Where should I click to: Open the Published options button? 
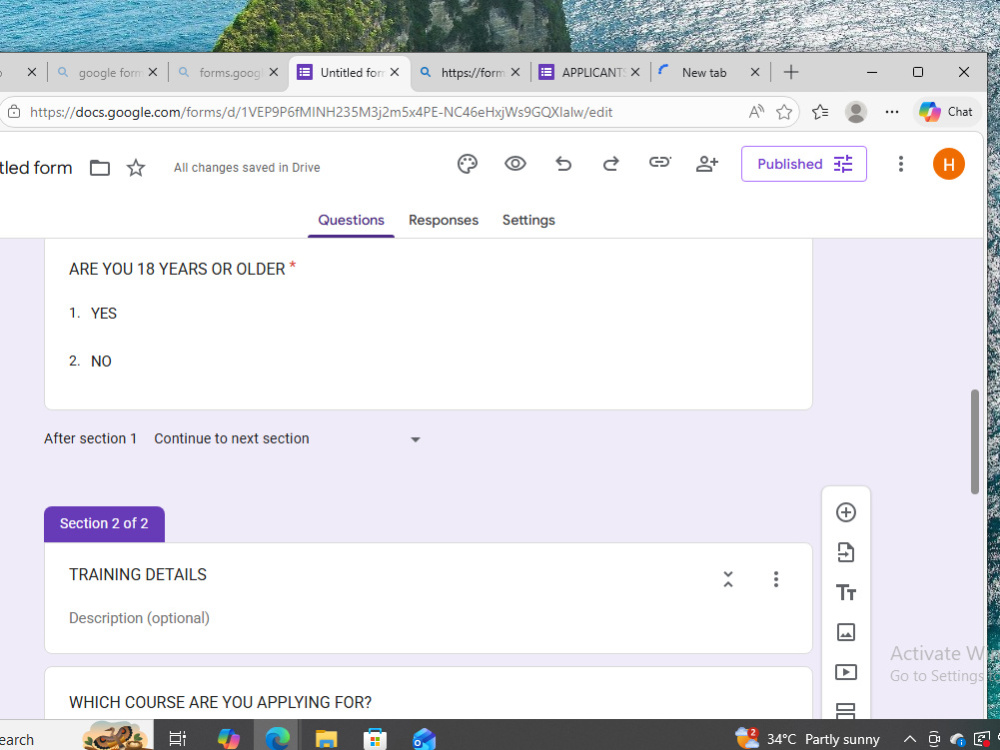(x=804, y=164)
